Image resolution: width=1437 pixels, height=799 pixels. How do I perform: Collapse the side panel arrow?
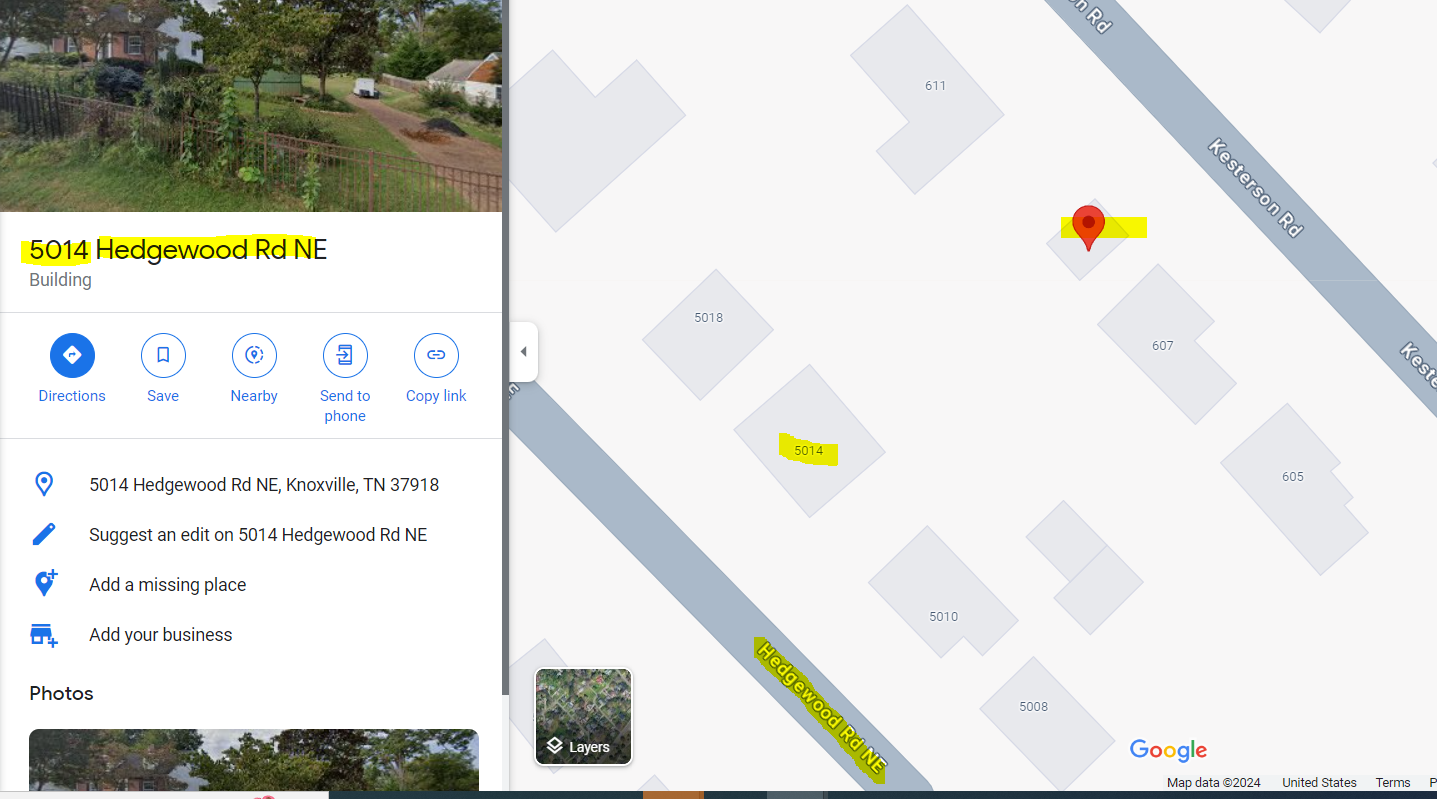pyautogui.click(x=523, y=352)
